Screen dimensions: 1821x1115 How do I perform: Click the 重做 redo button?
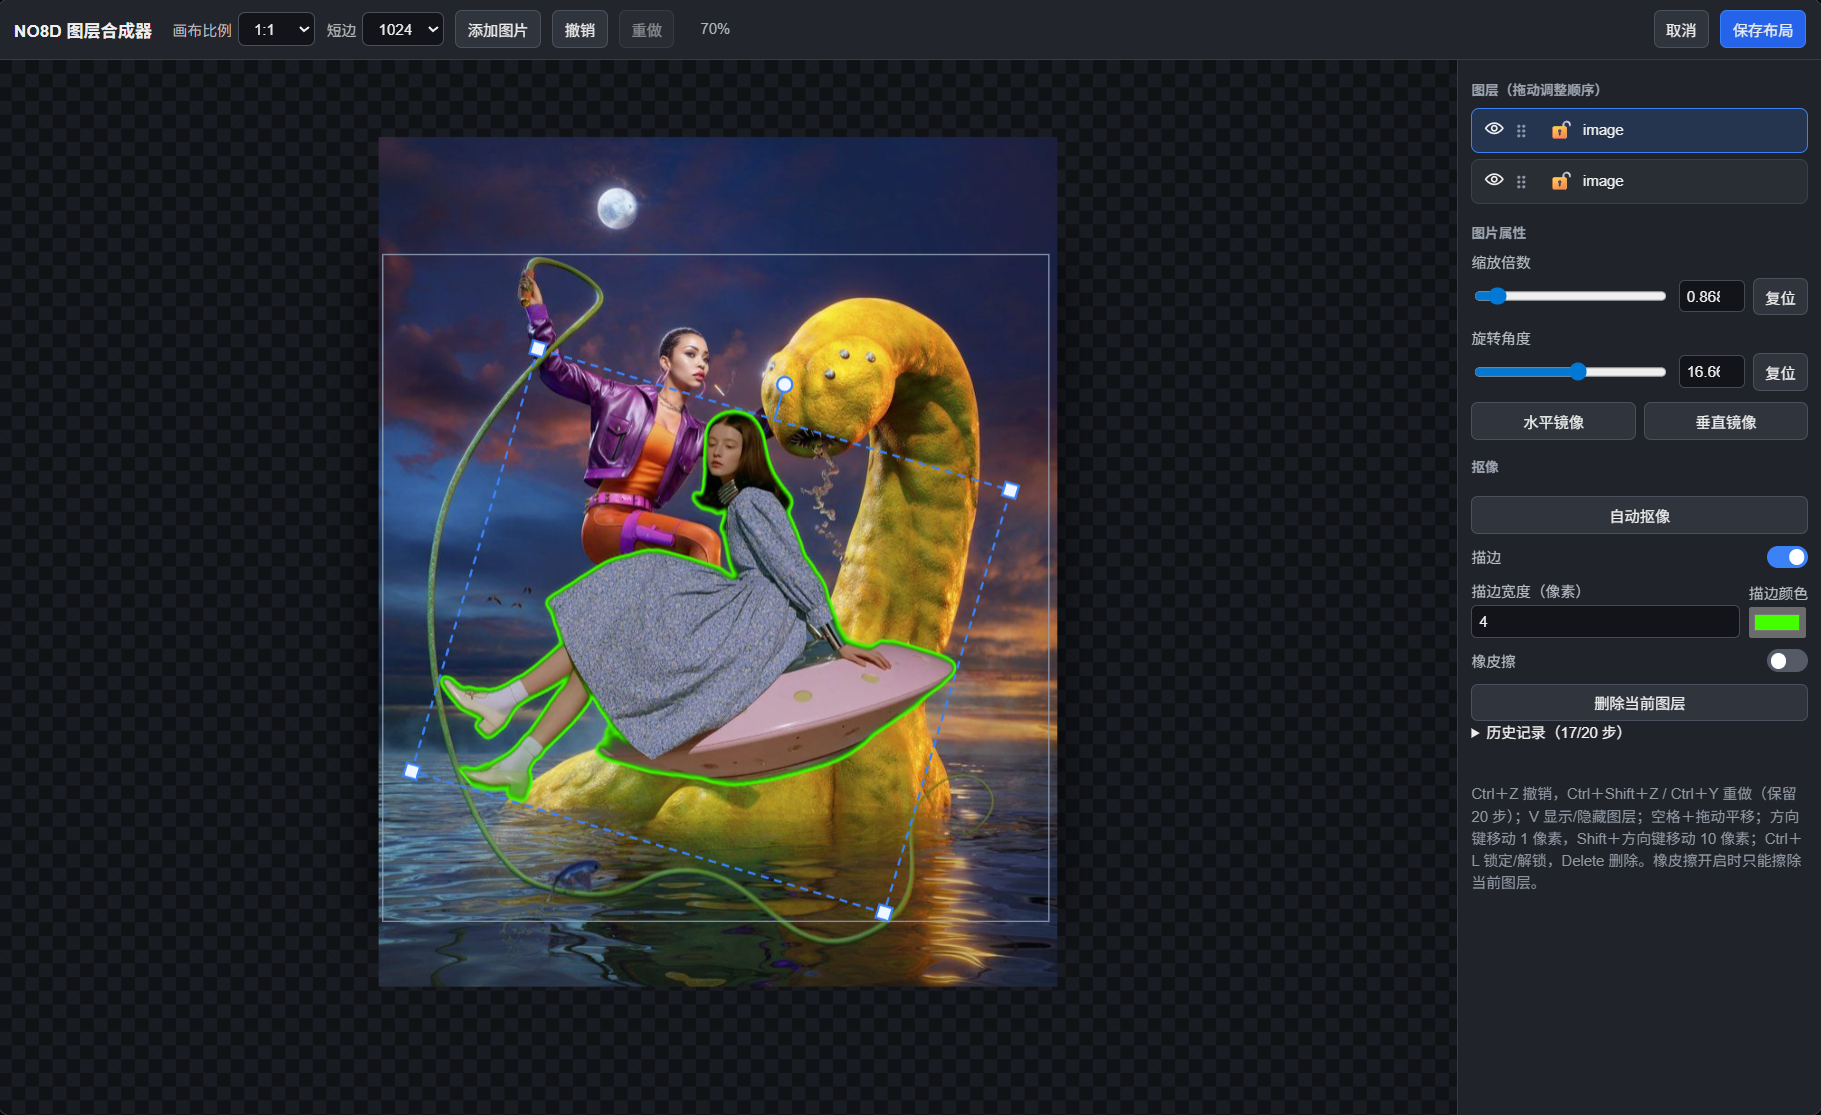point(647,29)
